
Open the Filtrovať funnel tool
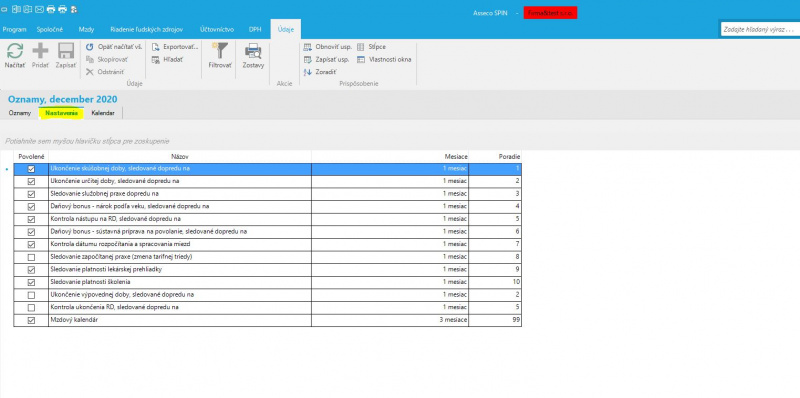(x=220, y=51)
